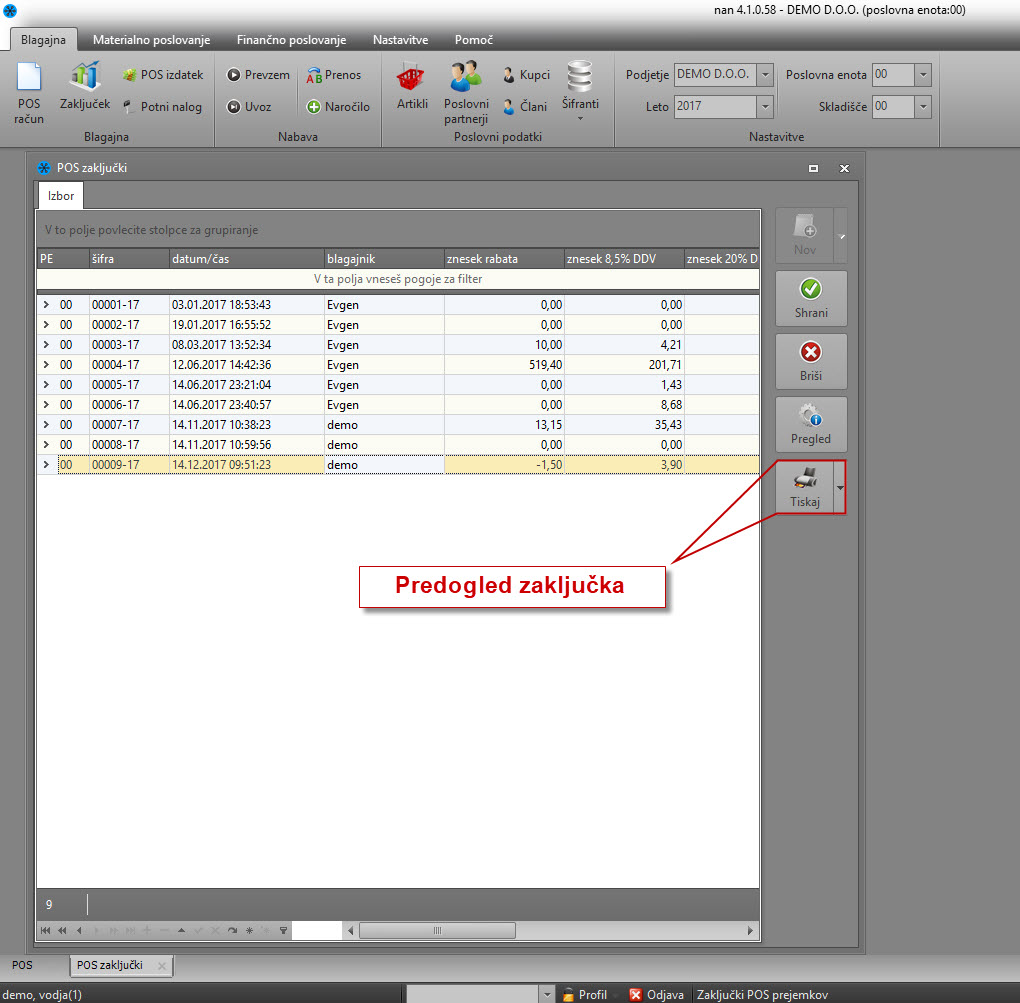Click the scroll left arrow of grid

[351, 931]
